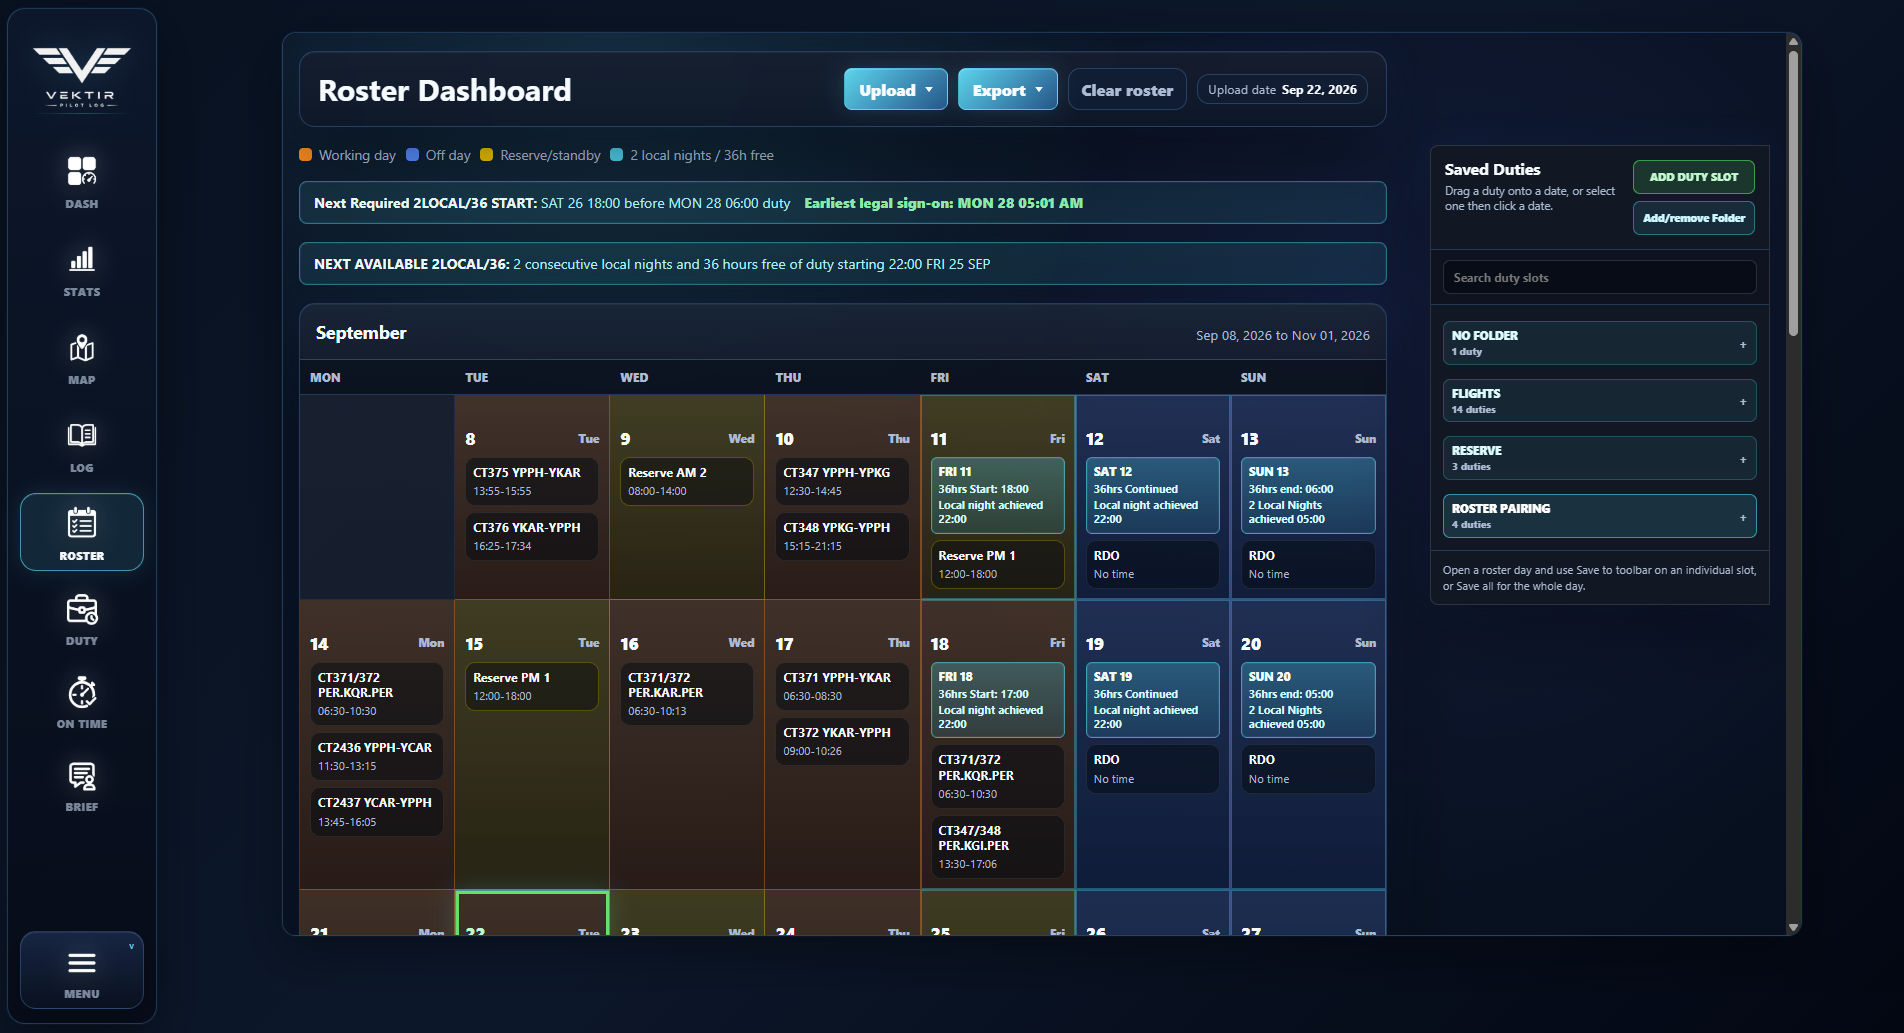Image resolution: width=1904 pixels, height=1033 pixels.
Task: Select the CT348 YPKG-YPPH duty
Action: [841, 536]
